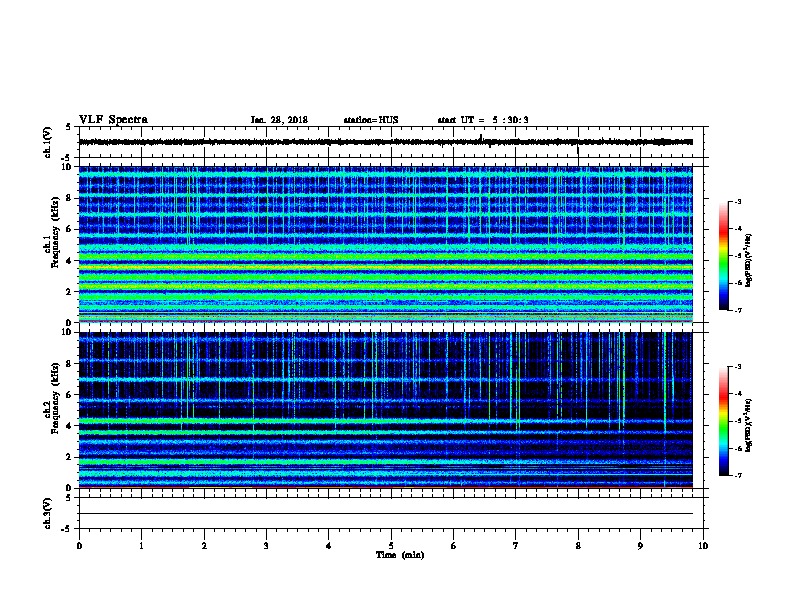
Task: Click the ch.2 spectrogram color scale bar
Action: [x=724, y=421]
